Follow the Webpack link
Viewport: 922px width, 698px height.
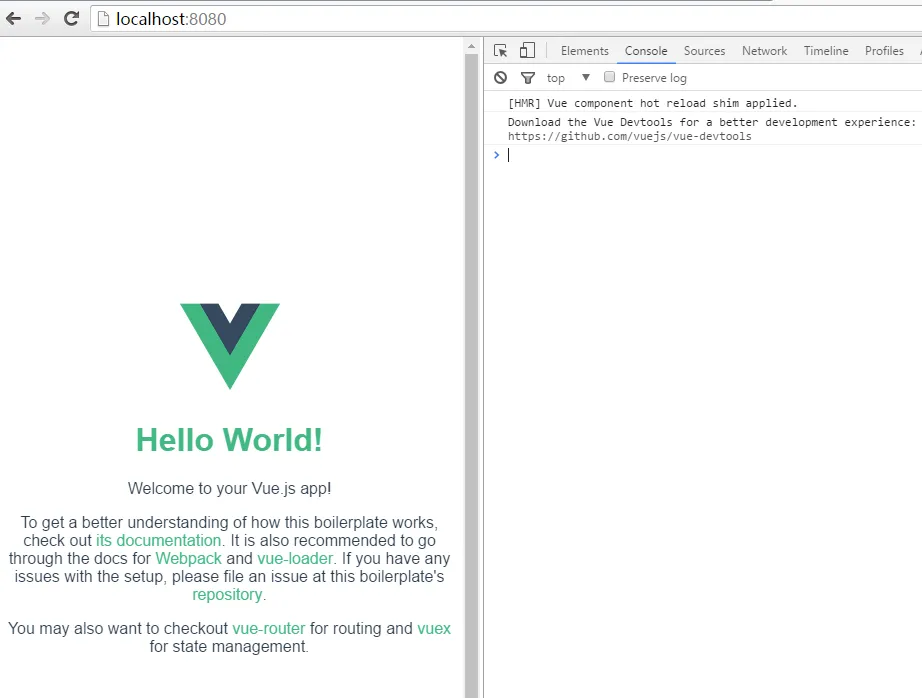click(188, 559)
